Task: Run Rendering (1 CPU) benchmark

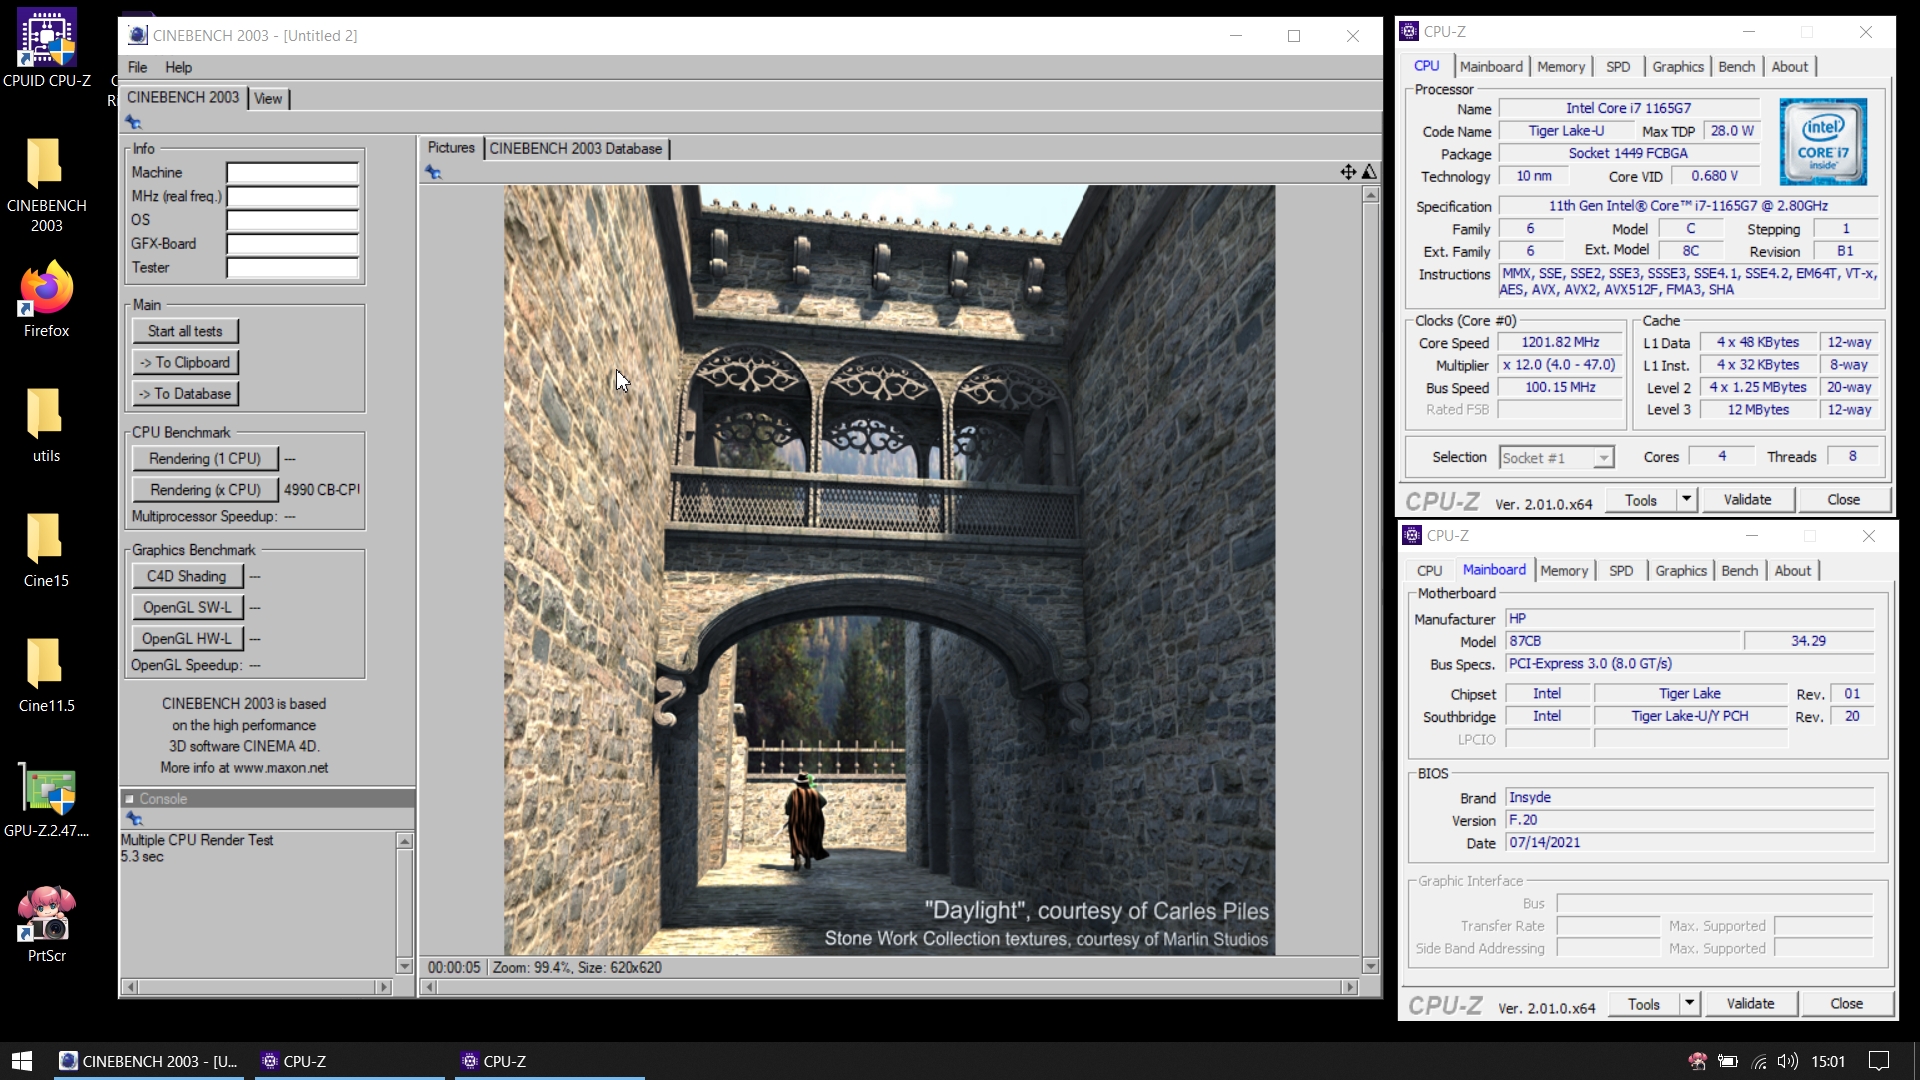Action: 205,458
